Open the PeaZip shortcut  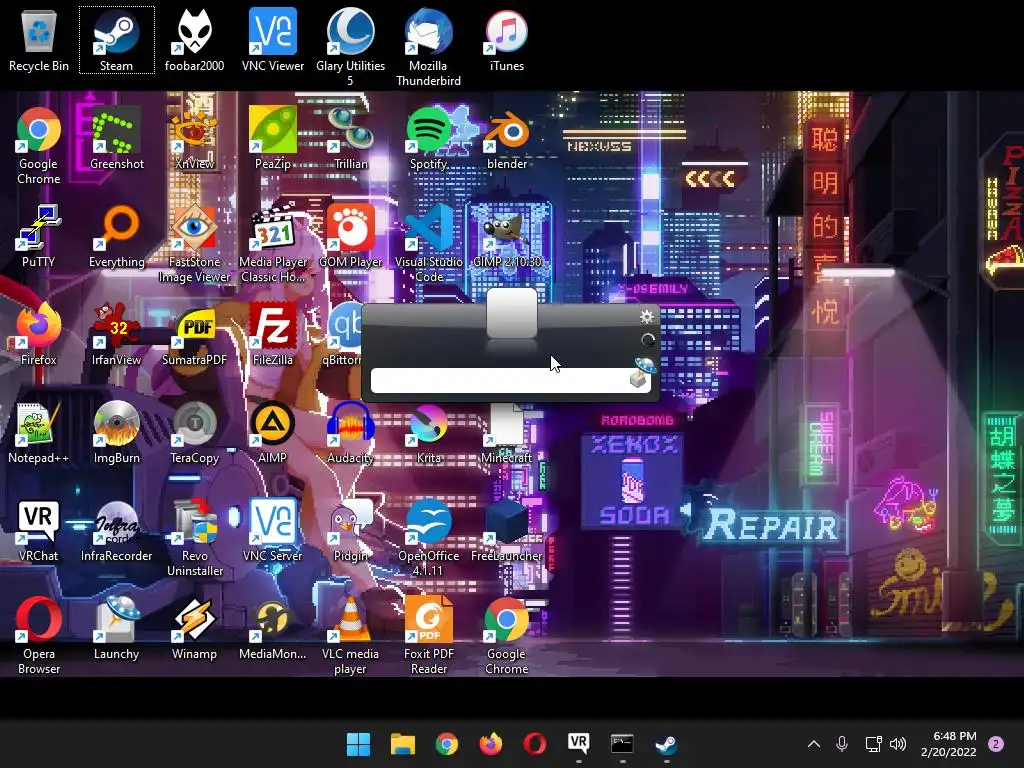pyautogui.click(x=273, y=138)
